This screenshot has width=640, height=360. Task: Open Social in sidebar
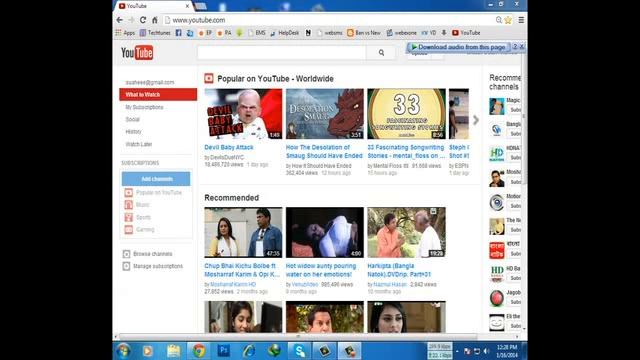pyautogui.click(x=132, y=119)
